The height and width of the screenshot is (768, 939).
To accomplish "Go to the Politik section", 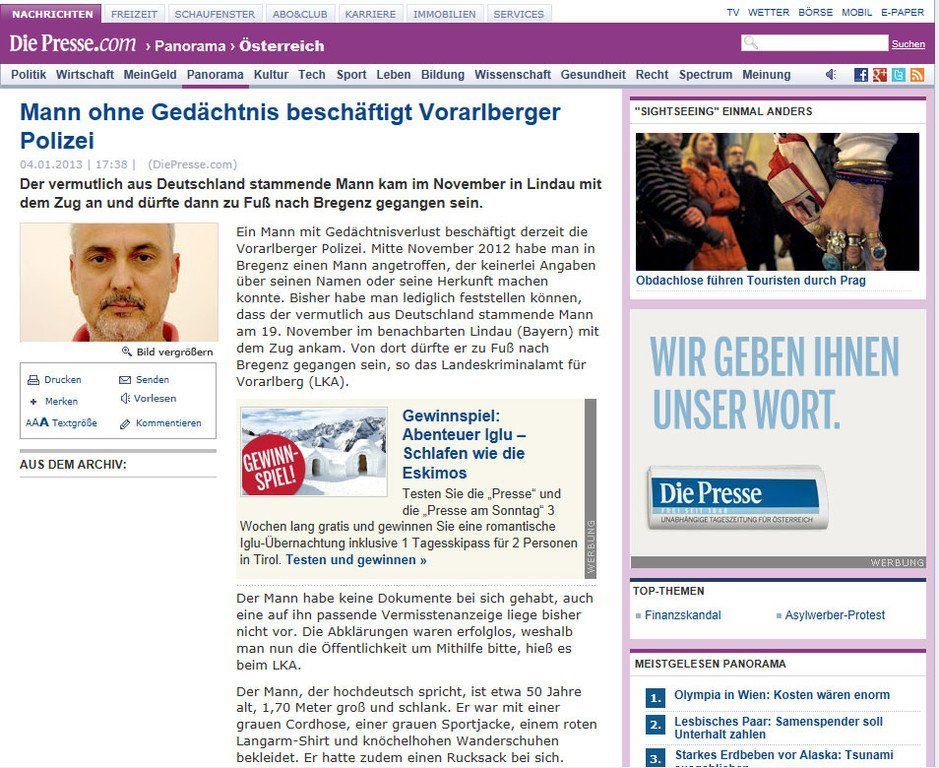I will 29,75.
